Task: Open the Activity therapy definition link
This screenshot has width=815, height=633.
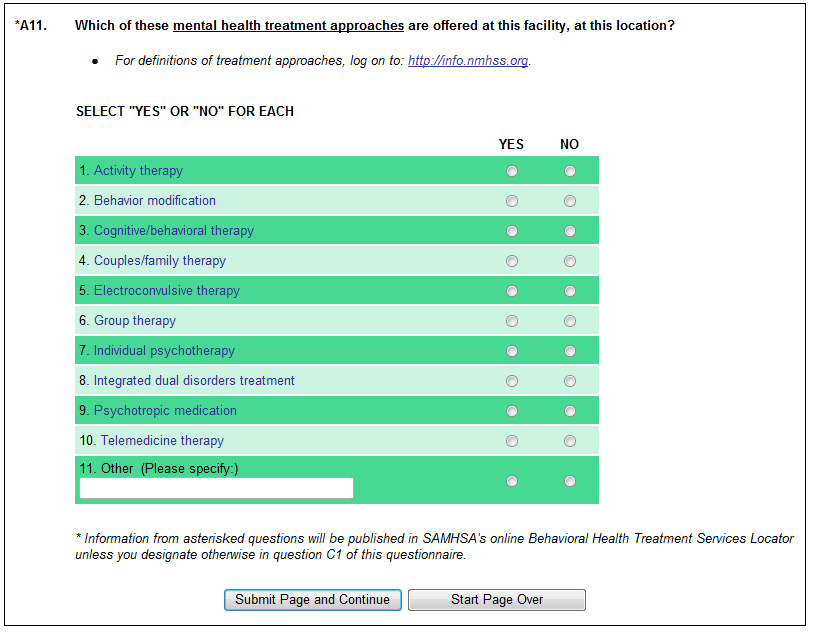Action: pyautogui.click(x=138, y=171)
